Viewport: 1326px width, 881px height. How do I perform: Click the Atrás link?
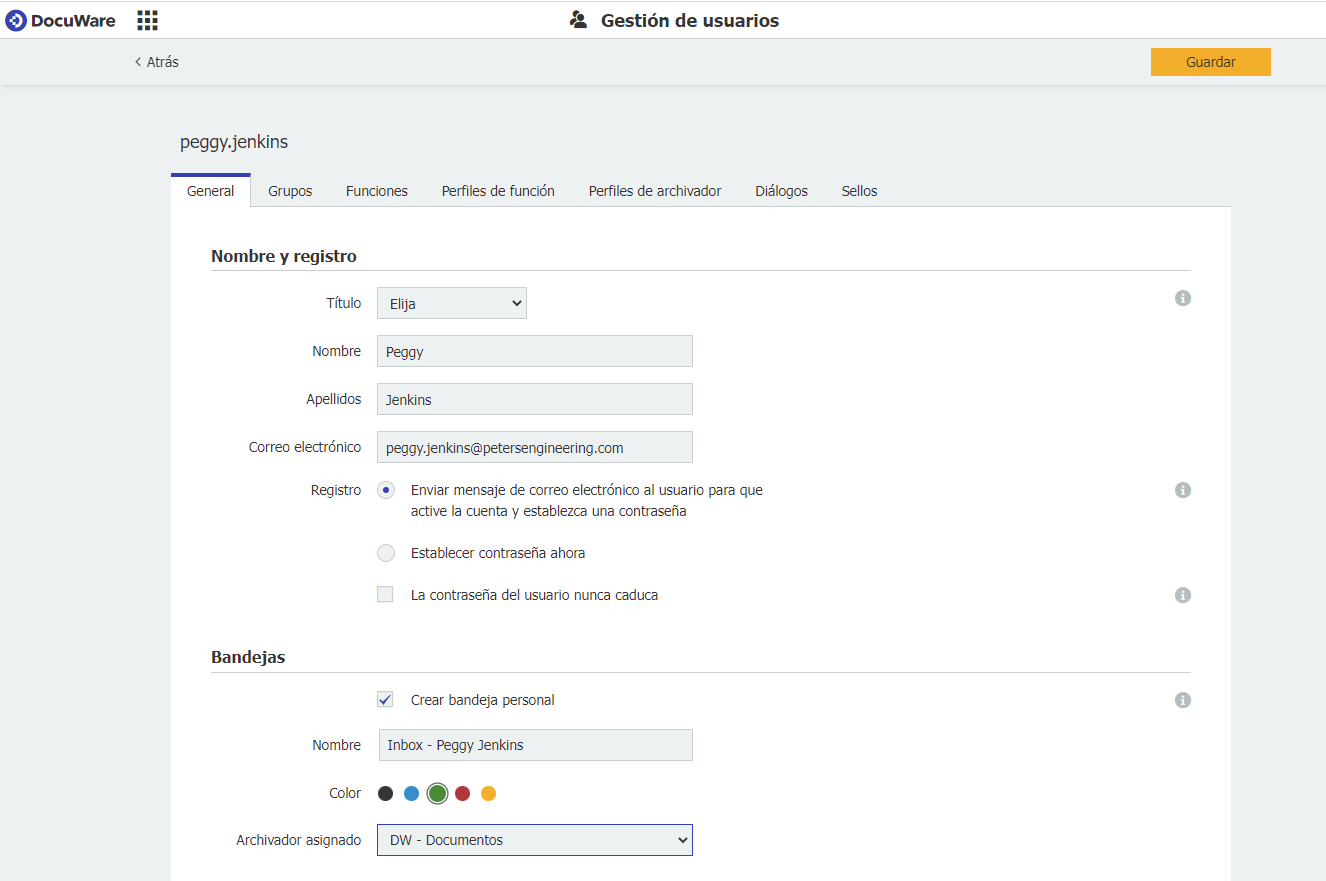(162, 61)
